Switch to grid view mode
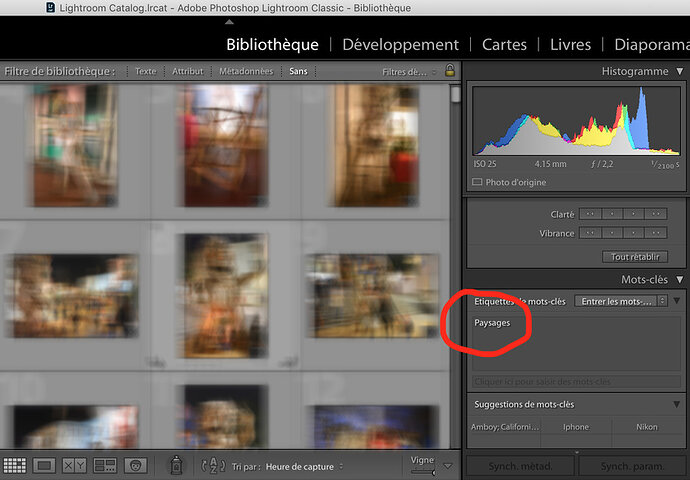 click(15, 465)
